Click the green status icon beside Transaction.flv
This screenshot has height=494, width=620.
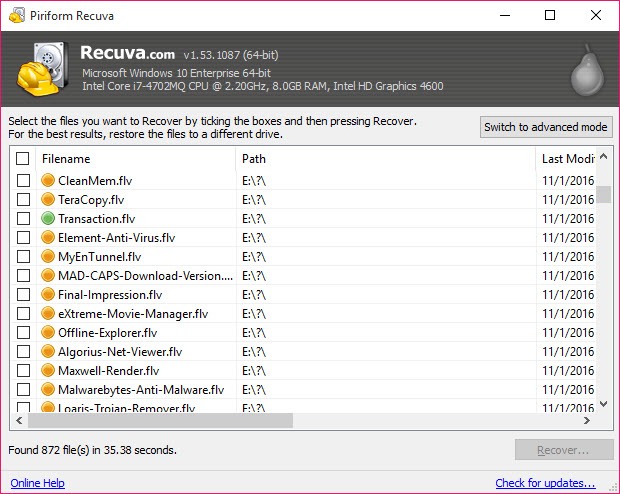(47, 219)
